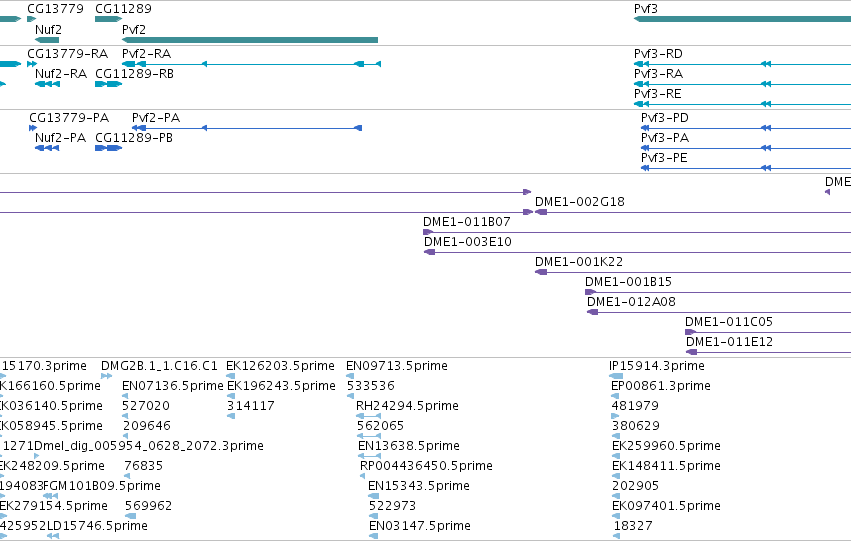
Task: Select the DME1-011B07 clone arrow
Action: (x=637, y=232)
